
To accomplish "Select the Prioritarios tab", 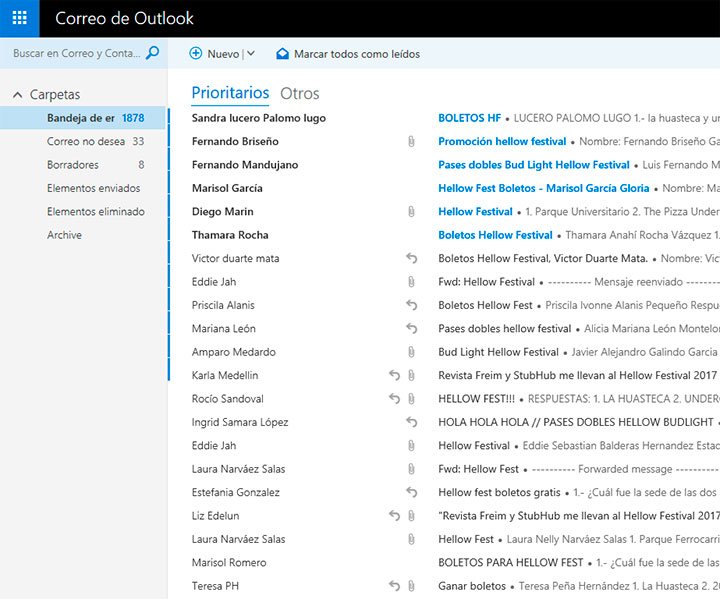I will 230,93.
